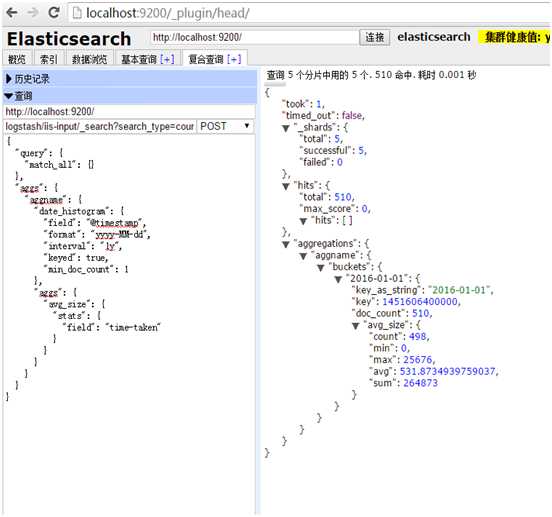Image resolution: width=552 pixels, height=517 pixels.
Task: Collapse the outer "hits" node
Action: coord(286,186)
